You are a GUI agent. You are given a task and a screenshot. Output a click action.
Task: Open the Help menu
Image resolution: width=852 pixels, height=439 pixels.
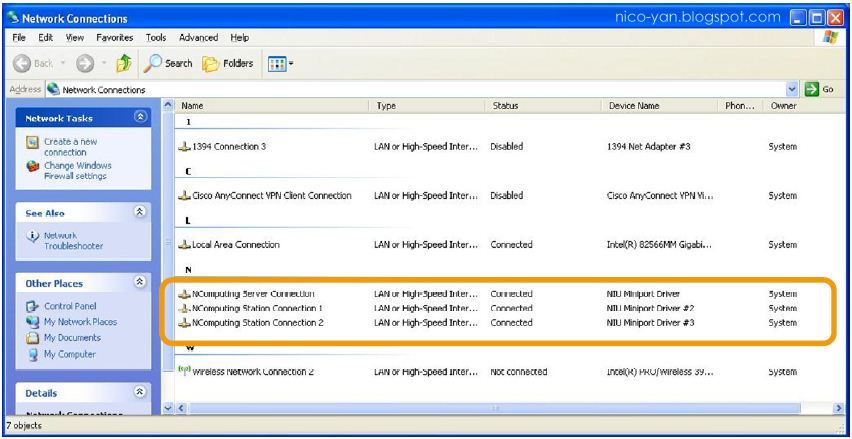coord(240,37)
